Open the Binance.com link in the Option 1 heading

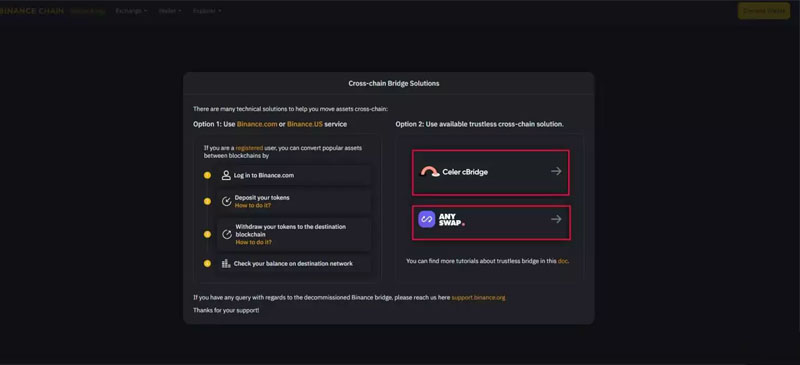pos(257,124)
